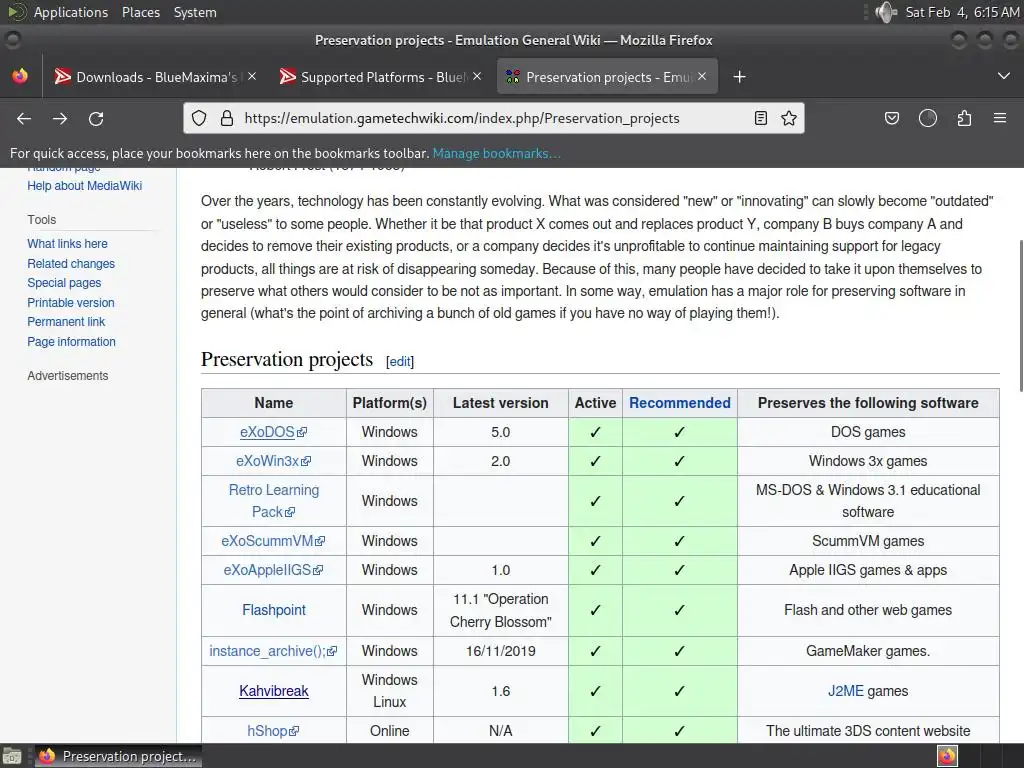Open the Places menu

pyautogui.click(x=140, y=12)
